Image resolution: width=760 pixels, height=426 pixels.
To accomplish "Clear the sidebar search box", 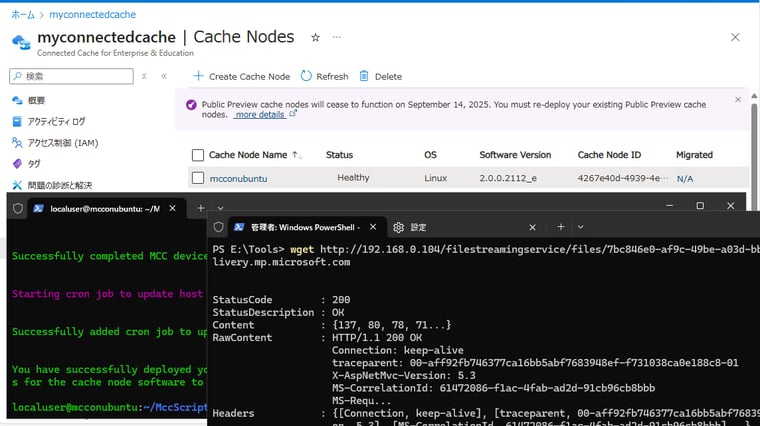I will 144,76.
